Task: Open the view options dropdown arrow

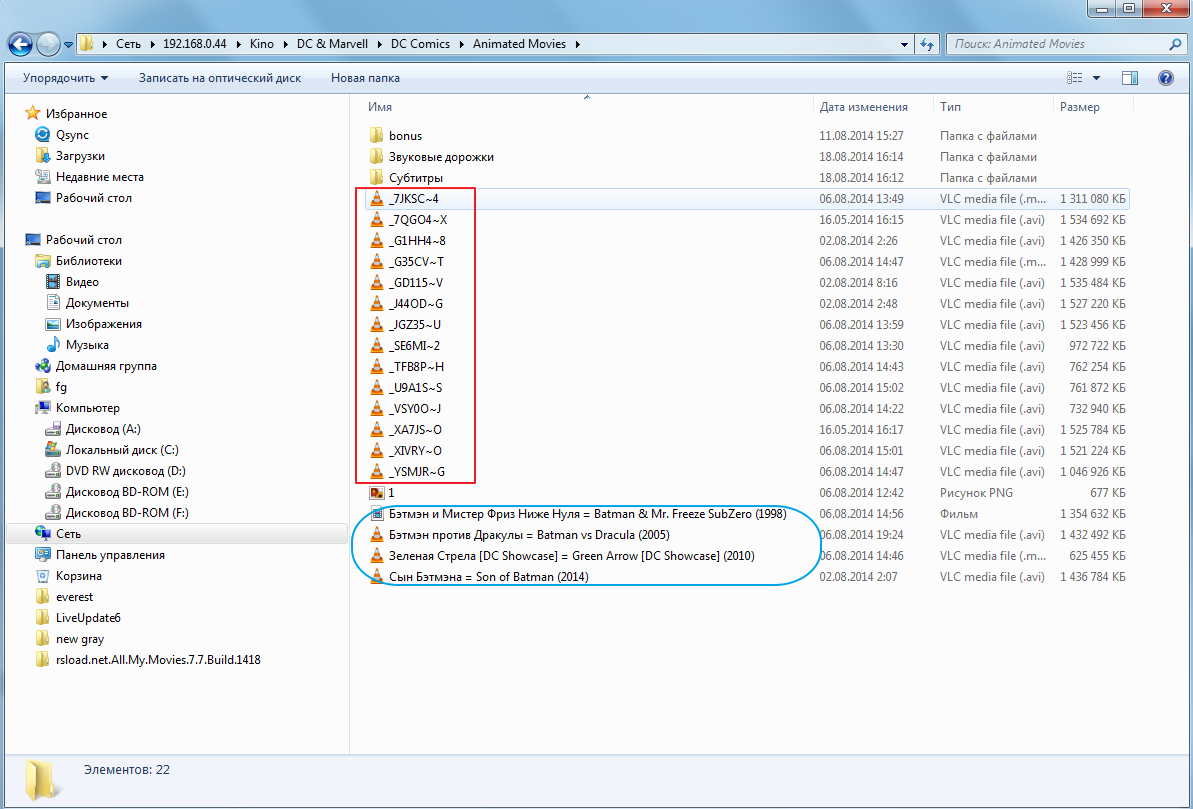Action: [x=1096, y=78]
